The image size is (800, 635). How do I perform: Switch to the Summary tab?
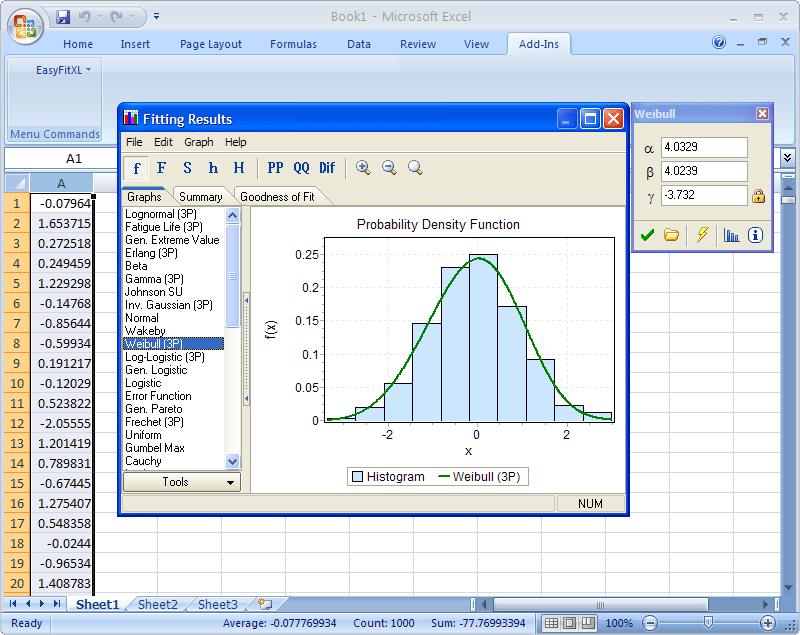pyautogui.click(x=201, y=197)
